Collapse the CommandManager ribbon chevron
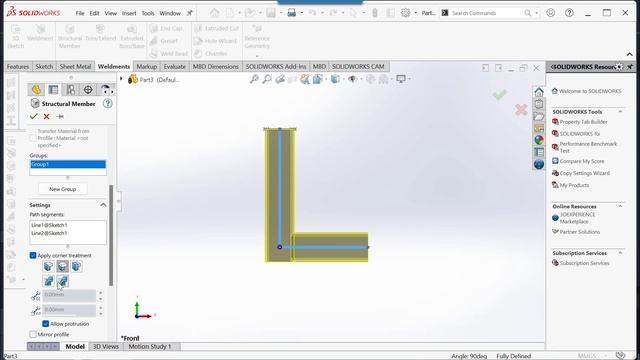This screenshot has width=640, height=360. (x=629, y=54)
